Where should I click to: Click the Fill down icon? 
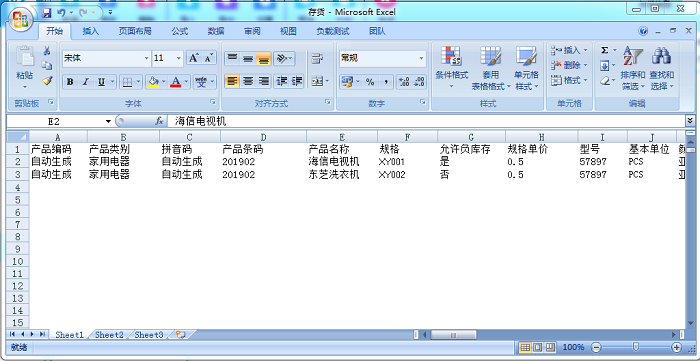(x=604, y=66)
